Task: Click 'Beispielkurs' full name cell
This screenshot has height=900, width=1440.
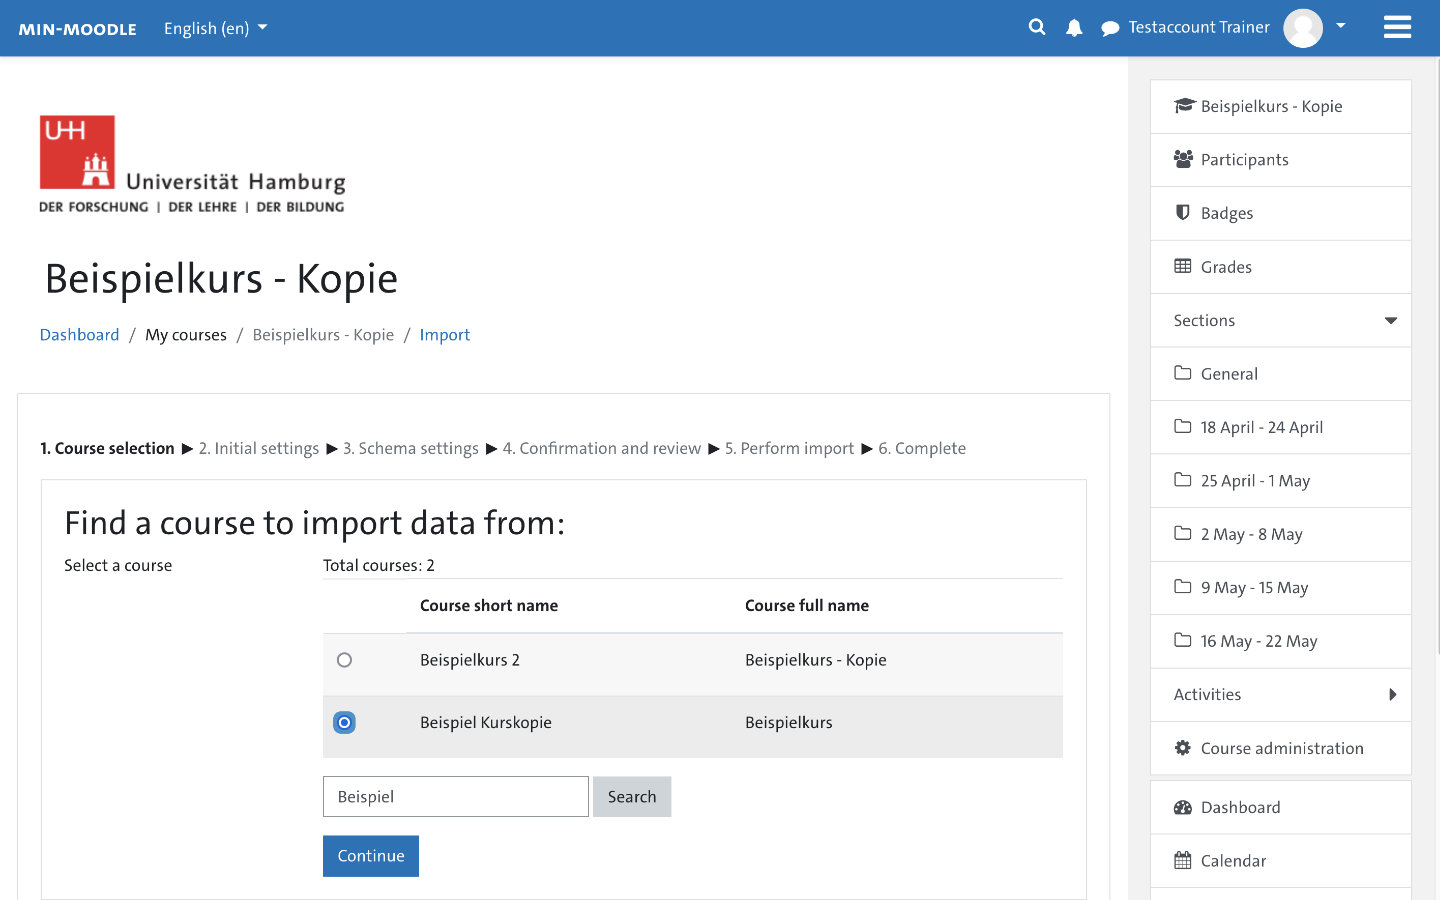Action: [789, 722]
